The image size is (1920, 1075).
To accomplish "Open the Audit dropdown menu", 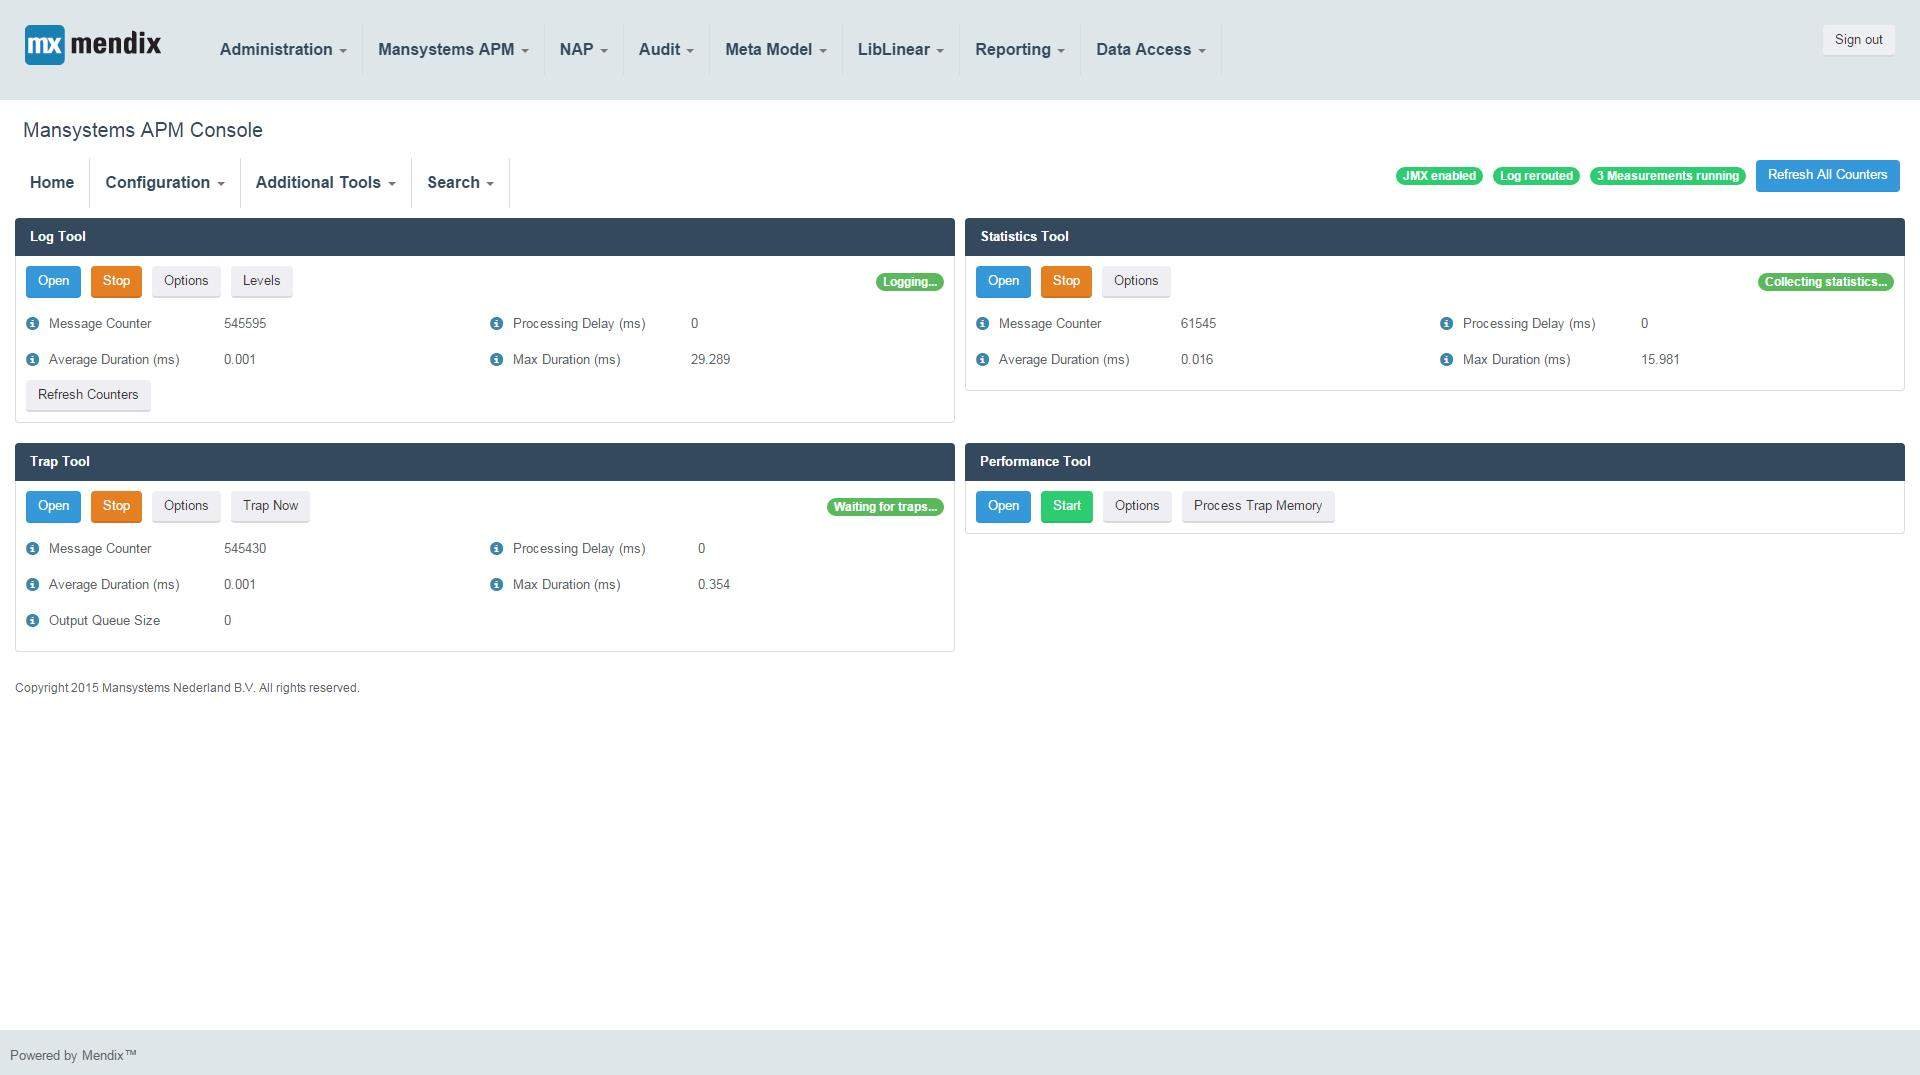I will (666, 50).
